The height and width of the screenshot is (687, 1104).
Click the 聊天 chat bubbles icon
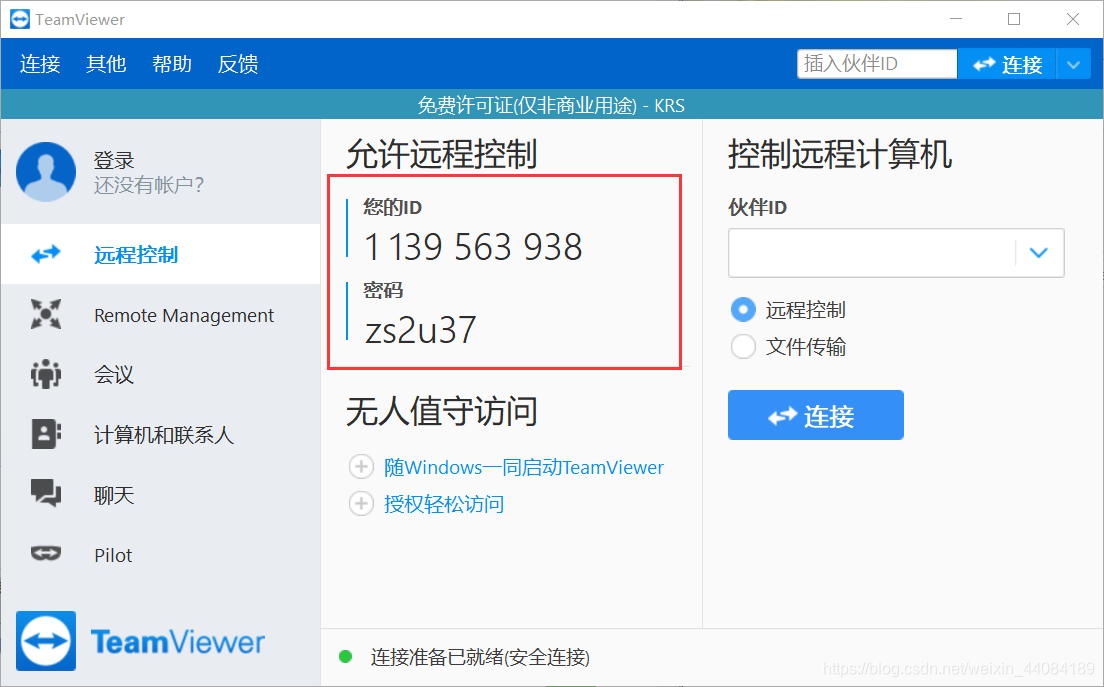coord(46,493)
